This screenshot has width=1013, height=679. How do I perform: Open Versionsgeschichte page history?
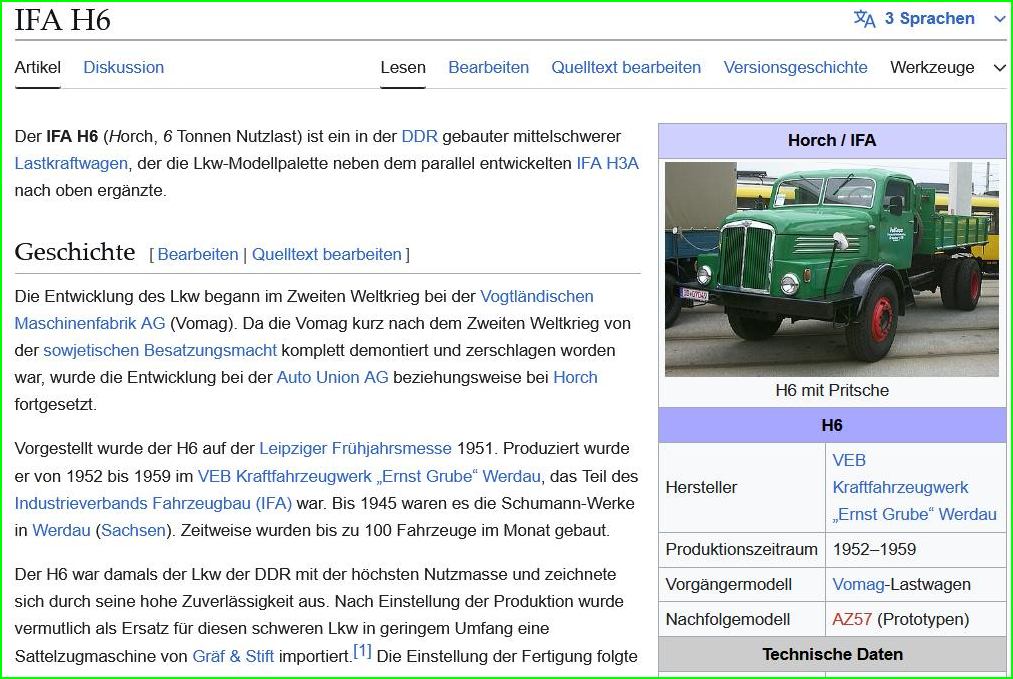pos(795,68)
